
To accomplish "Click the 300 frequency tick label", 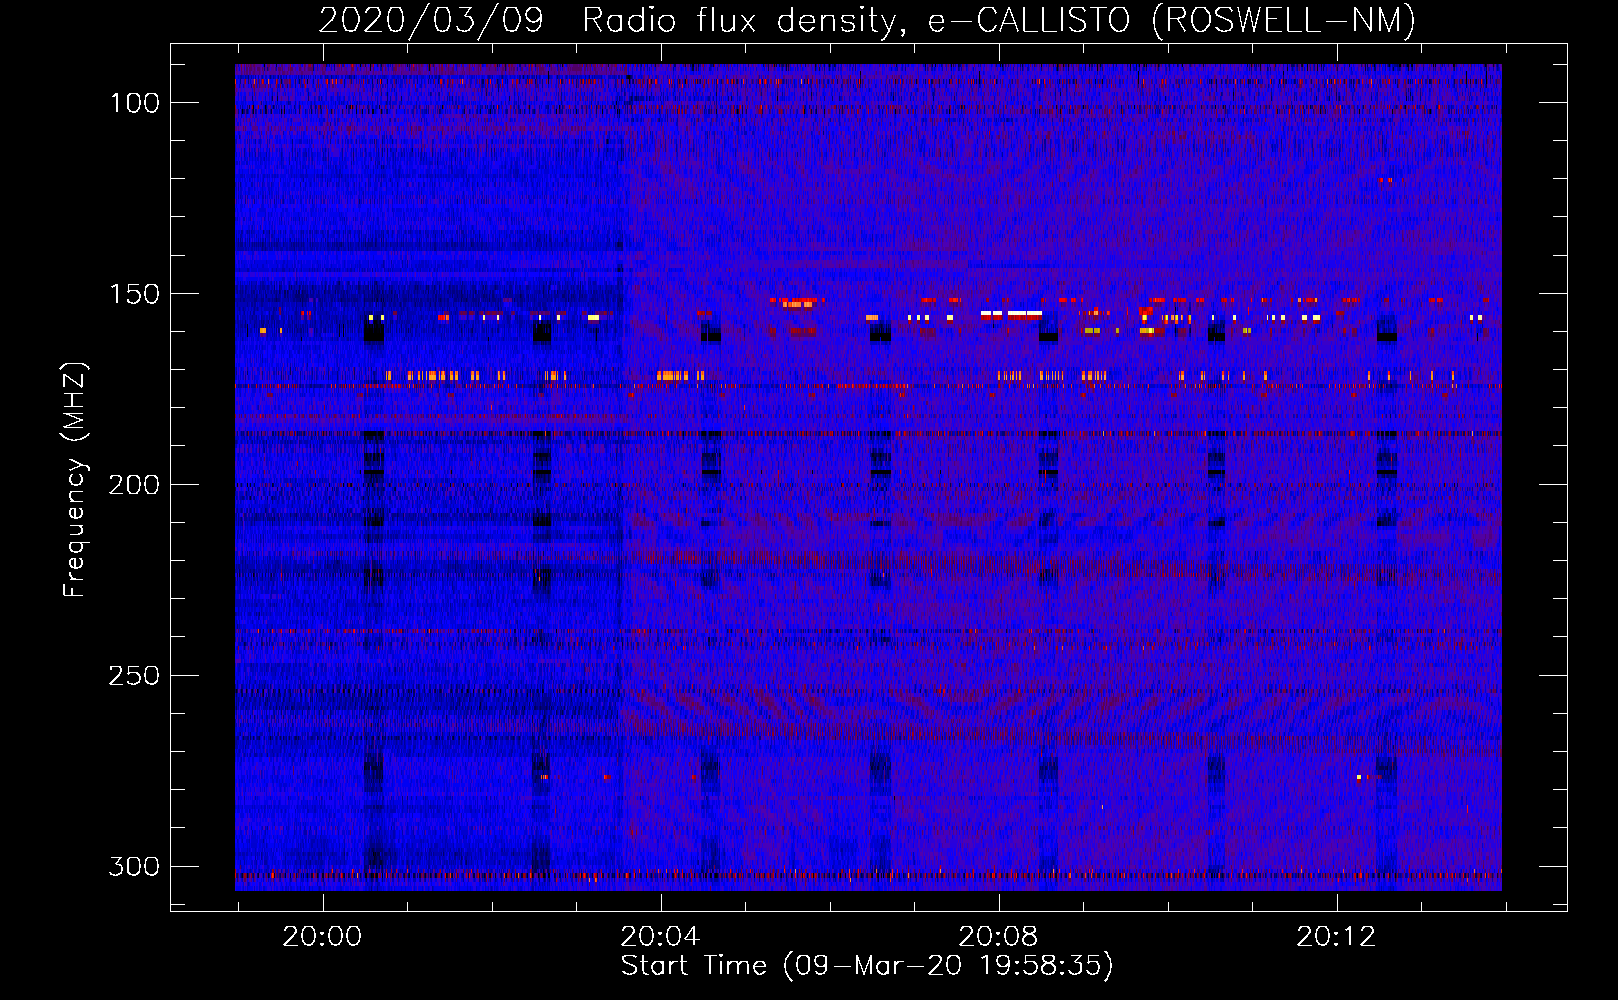I will (135, 867).
